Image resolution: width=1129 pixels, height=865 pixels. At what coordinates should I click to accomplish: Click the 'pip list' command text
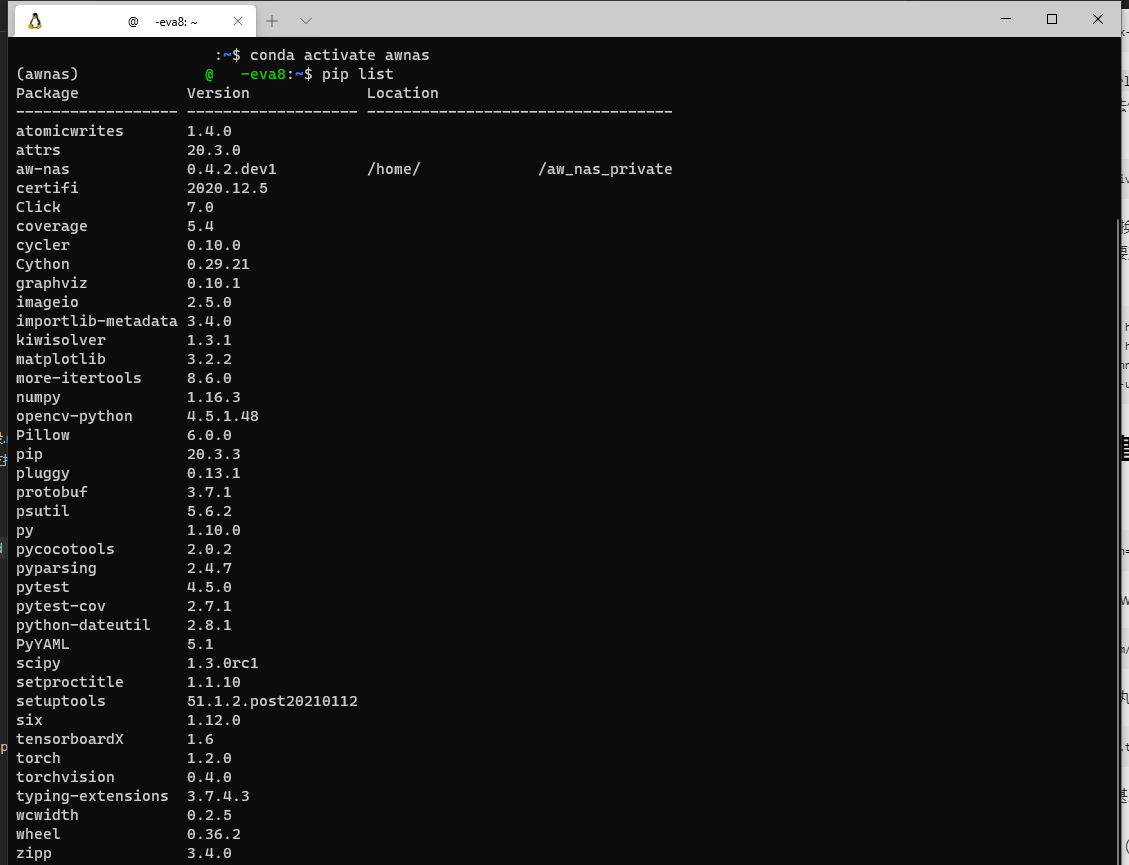pos(357,74)
